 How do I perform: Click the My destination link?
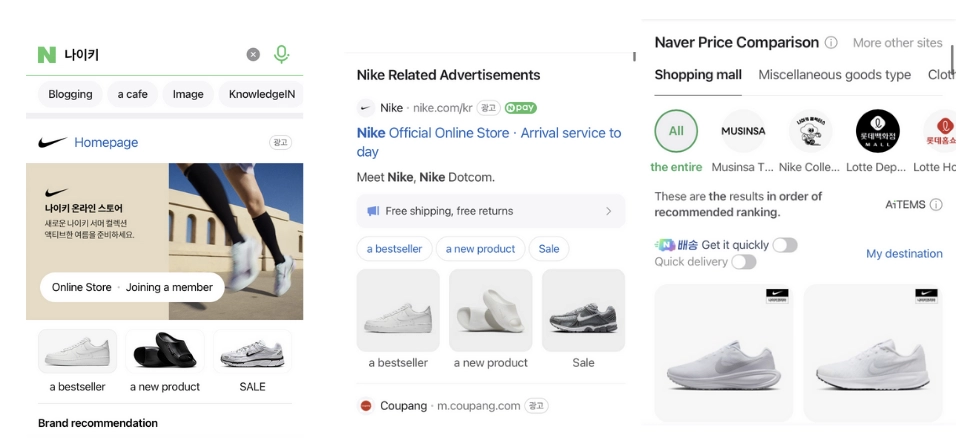(904, 254)
